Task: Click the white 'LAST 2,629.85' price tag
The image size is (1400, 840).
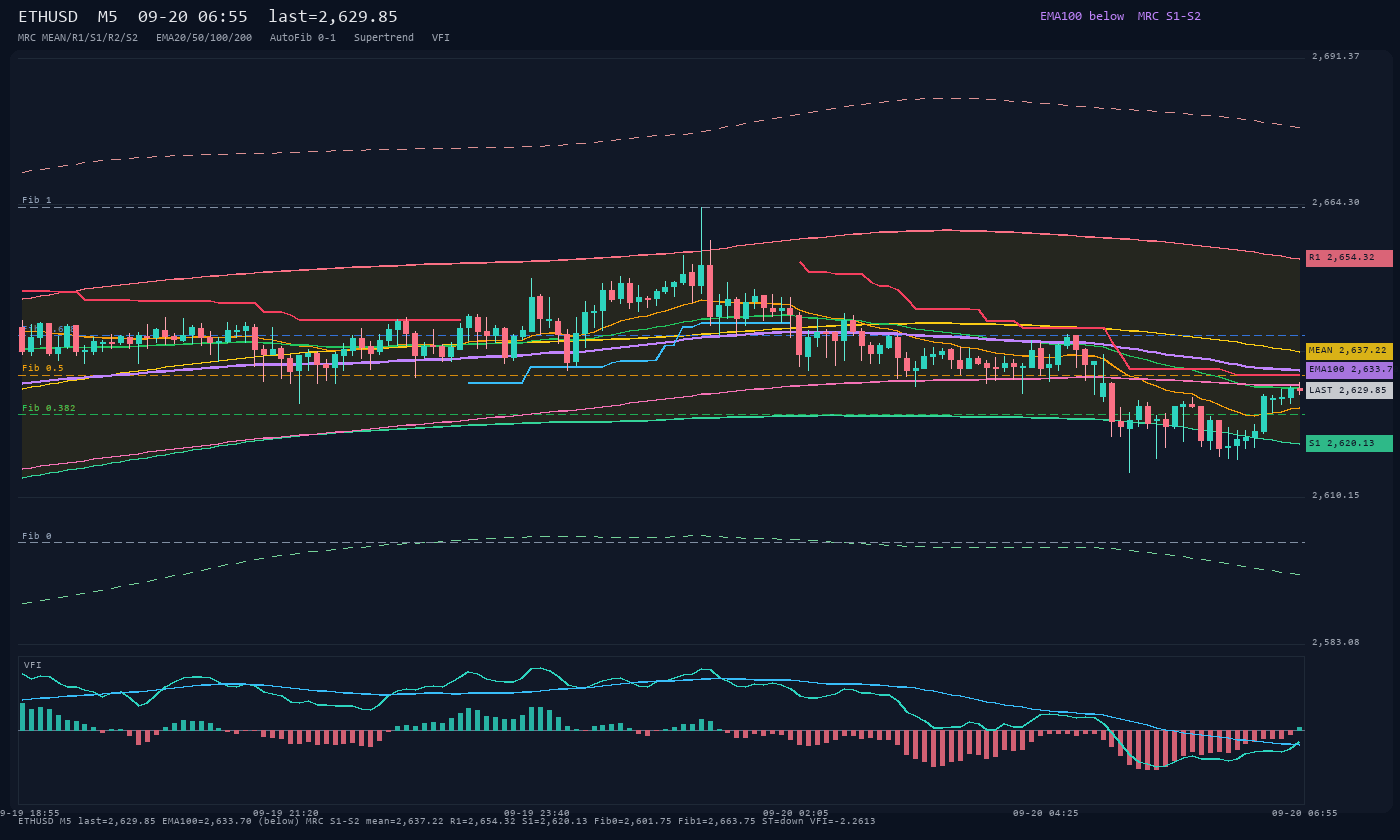Action: tap(1349, 391)
